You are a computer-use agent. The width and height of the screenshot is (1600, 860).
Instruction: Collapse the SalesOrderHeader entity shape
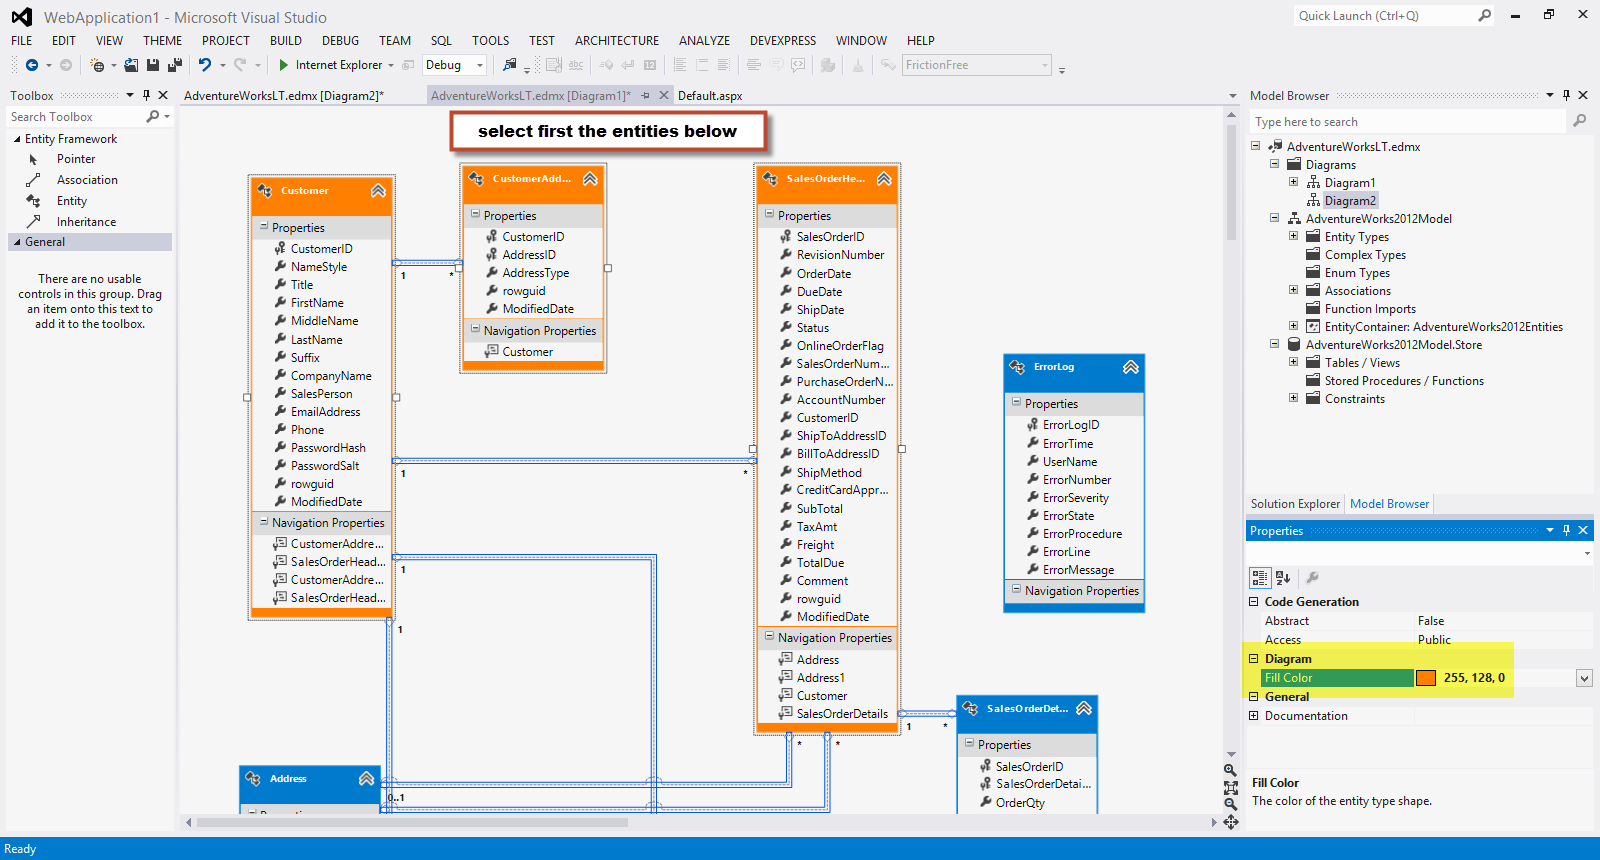884,179
